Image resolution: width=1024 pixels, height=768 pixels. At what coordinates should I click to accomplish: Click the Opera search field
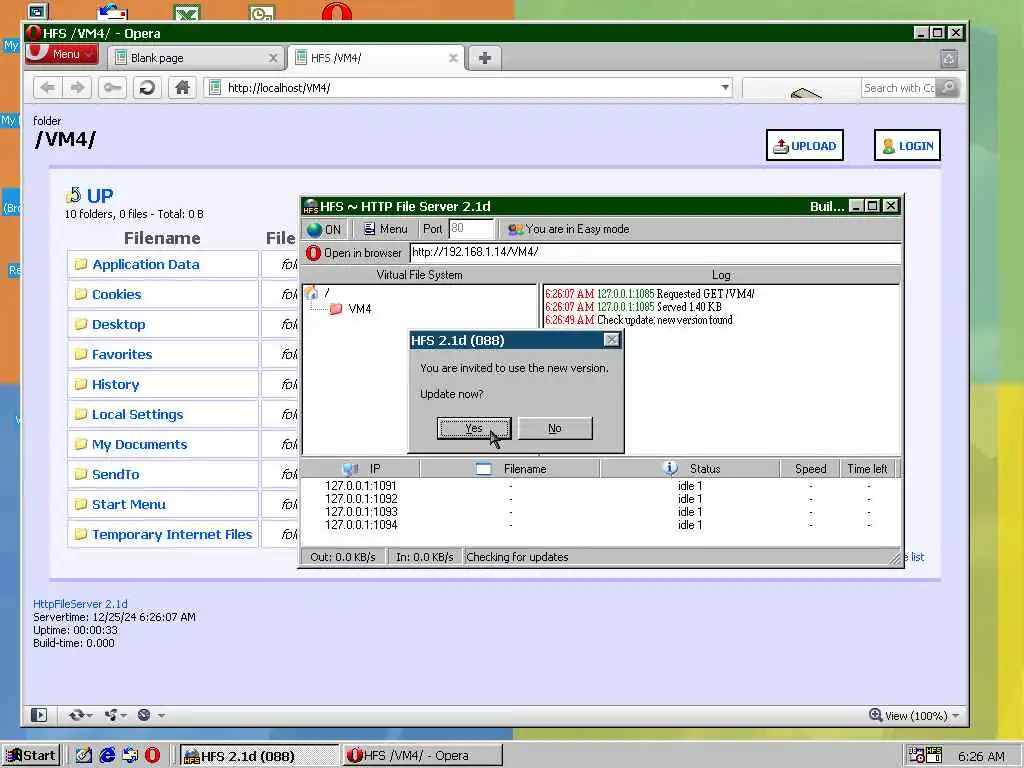click(898, 88)
